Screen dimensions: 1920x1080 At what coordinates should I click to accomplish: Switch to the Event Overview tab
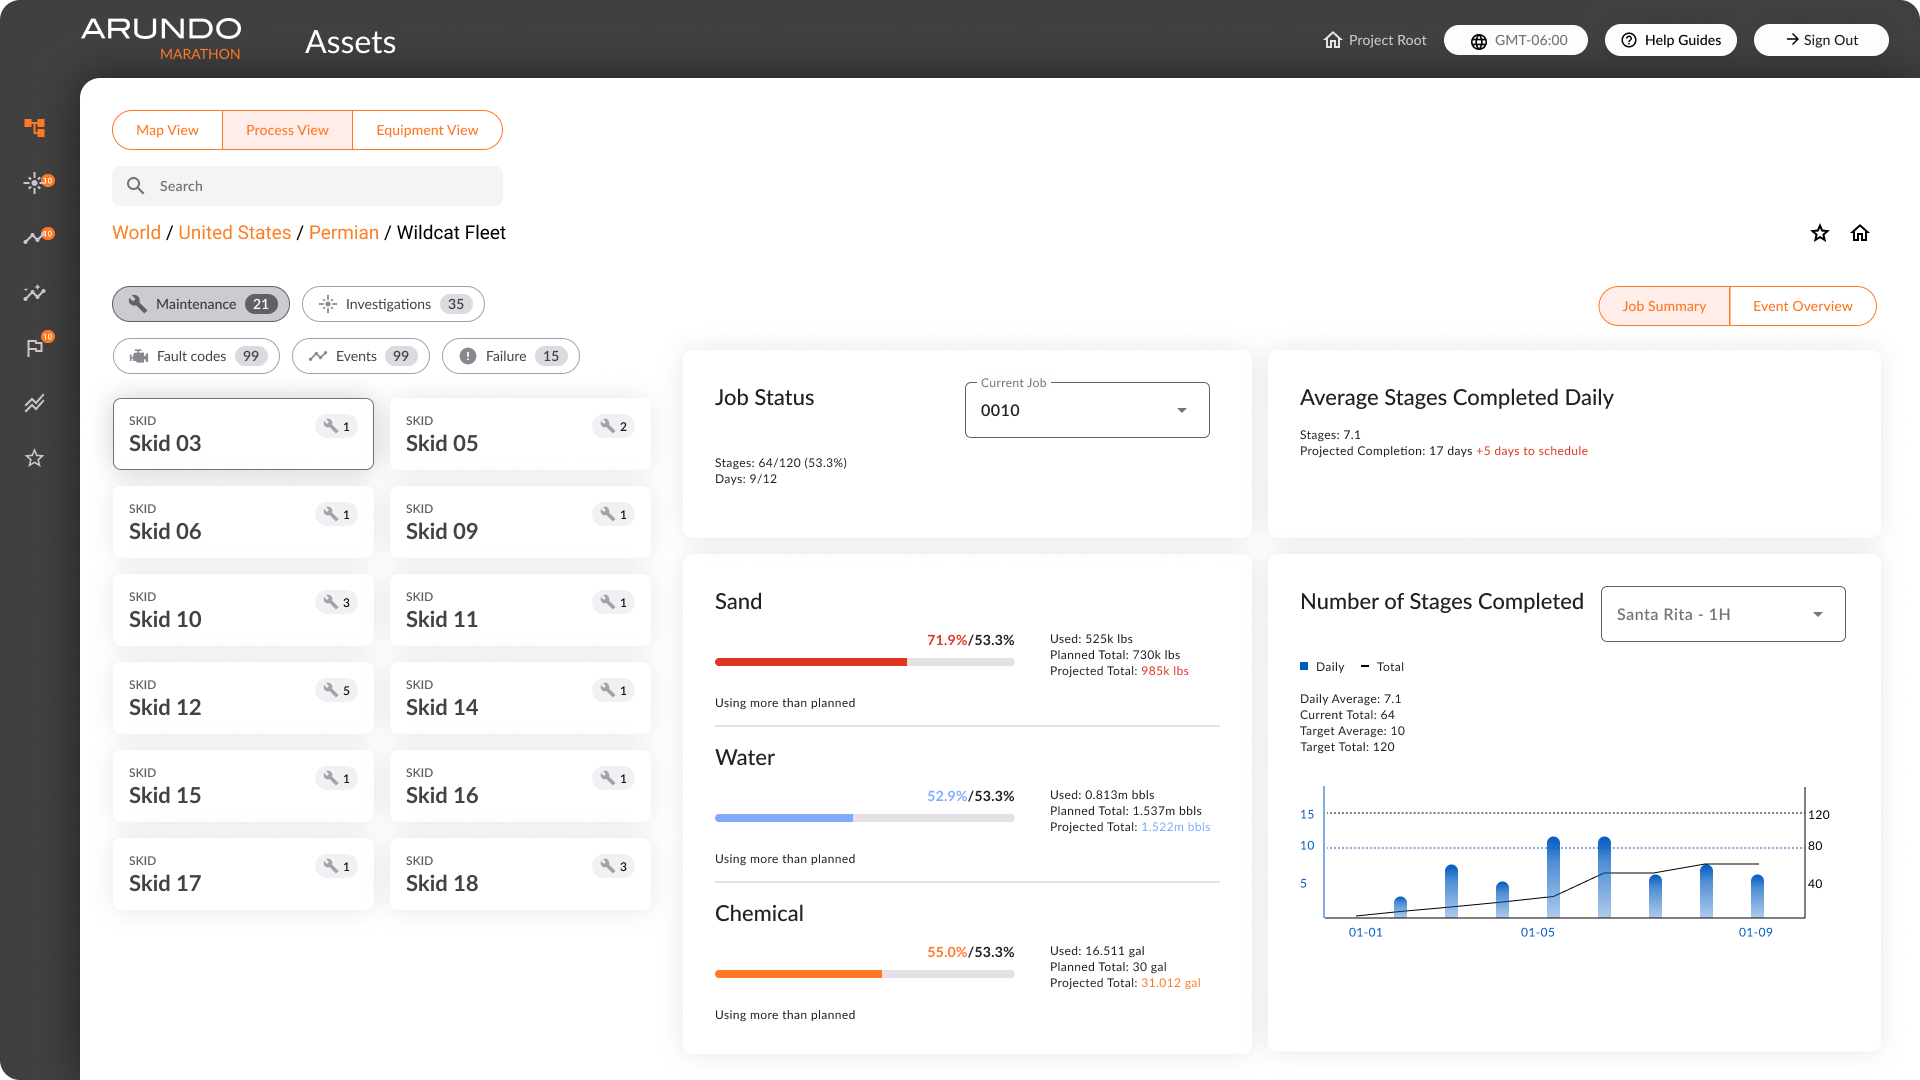pos(1802,306)
